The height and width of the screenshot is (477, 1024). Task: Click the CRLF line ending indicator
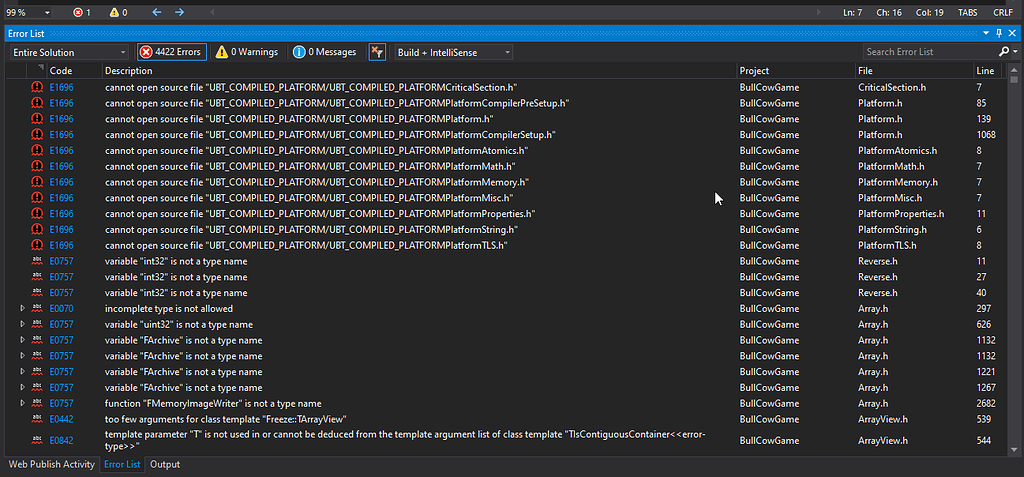click(x=1003, y=12)
